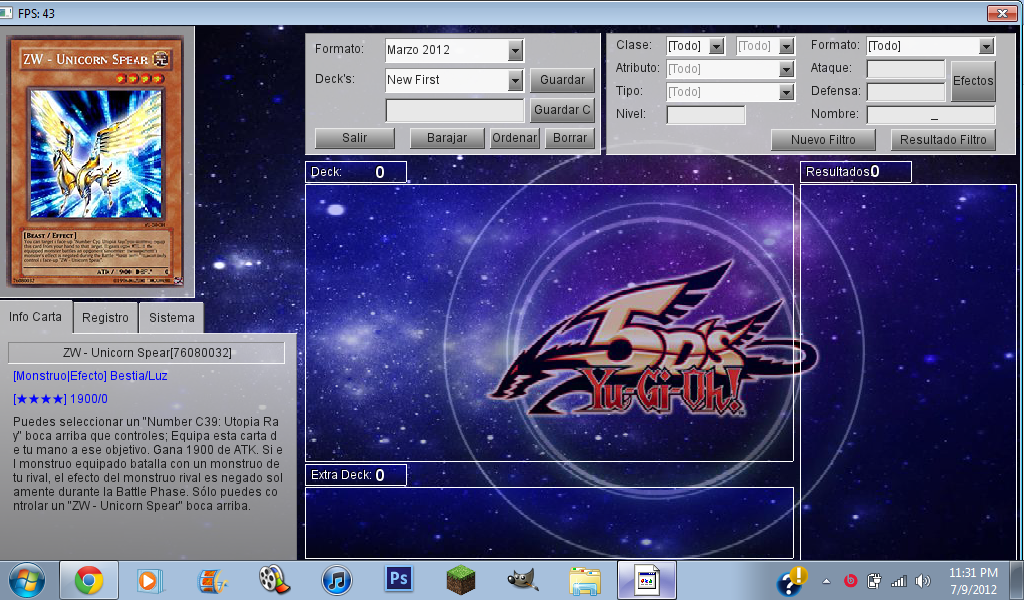Click the Nivel input field
Viewport: 1024px width, 600px height.
click(x=706, y=115)
